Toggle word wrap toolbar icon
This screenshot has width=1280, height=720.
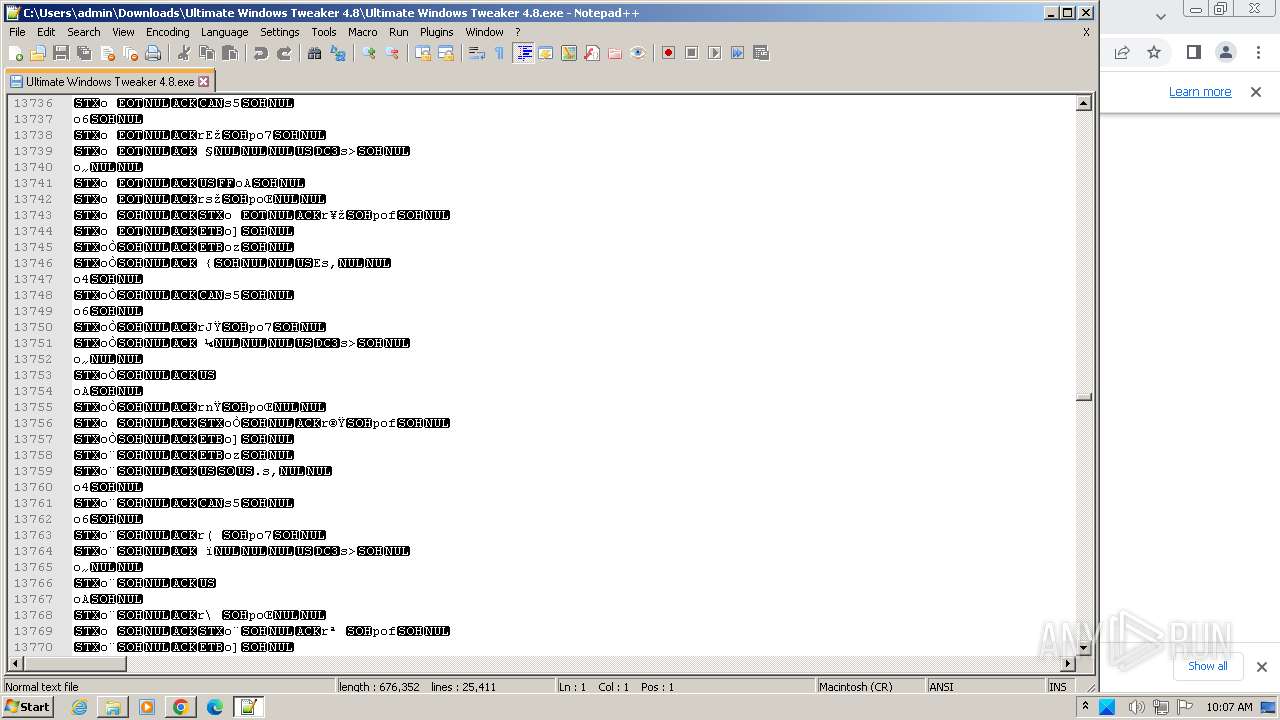477,53
